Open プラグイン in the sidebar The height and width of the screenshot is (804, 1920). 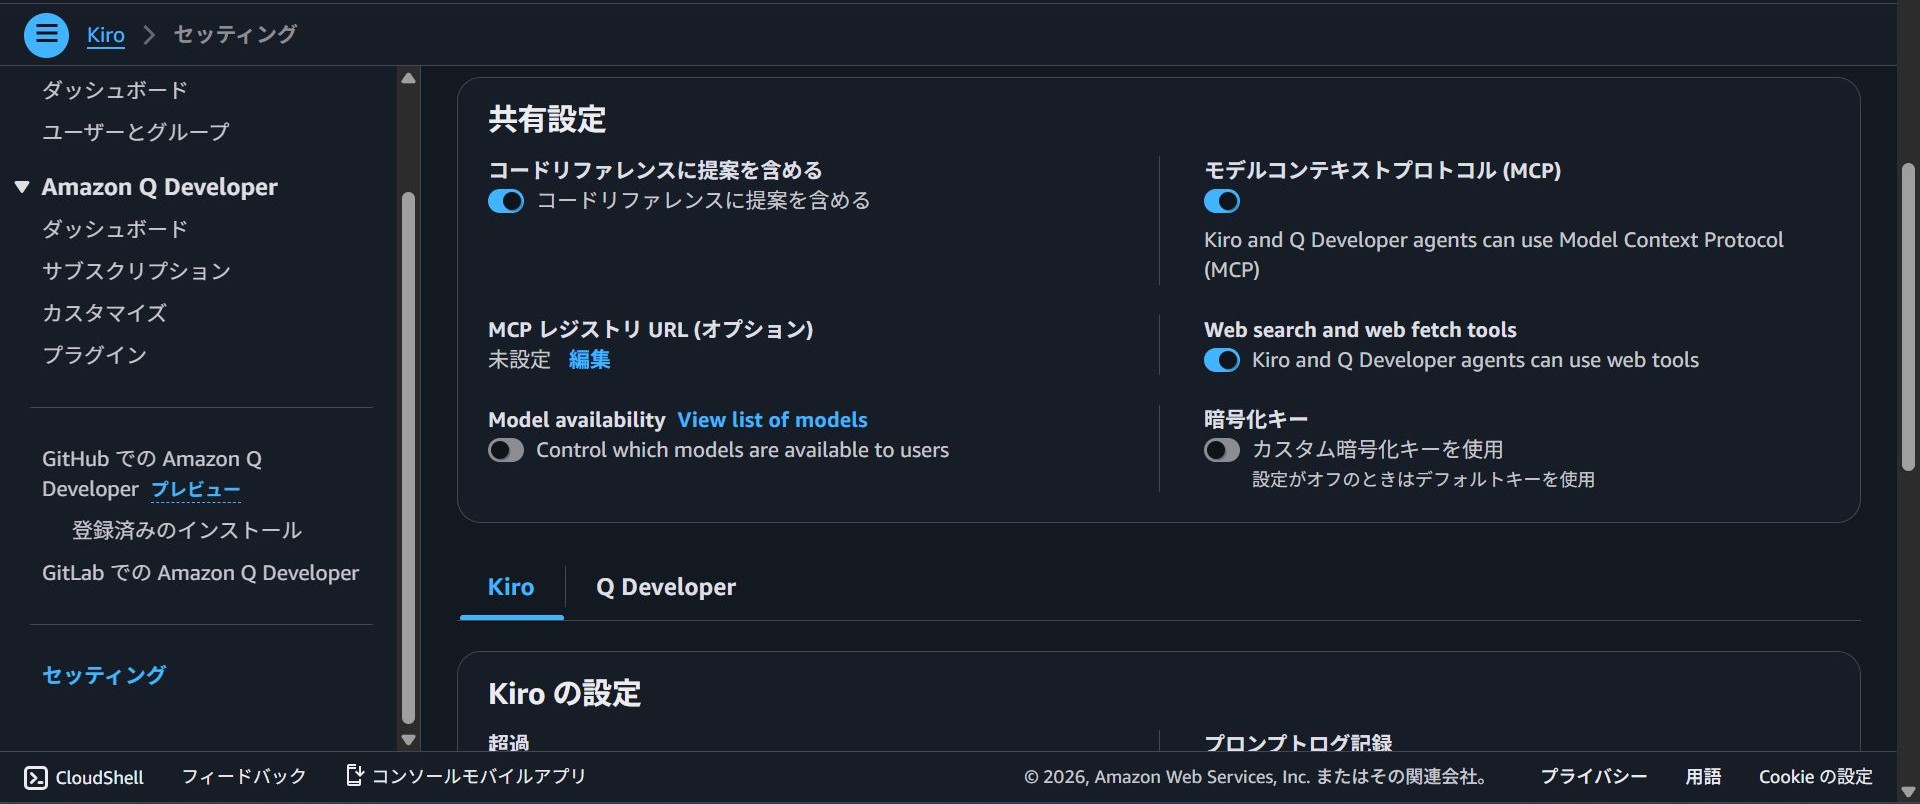94,355
